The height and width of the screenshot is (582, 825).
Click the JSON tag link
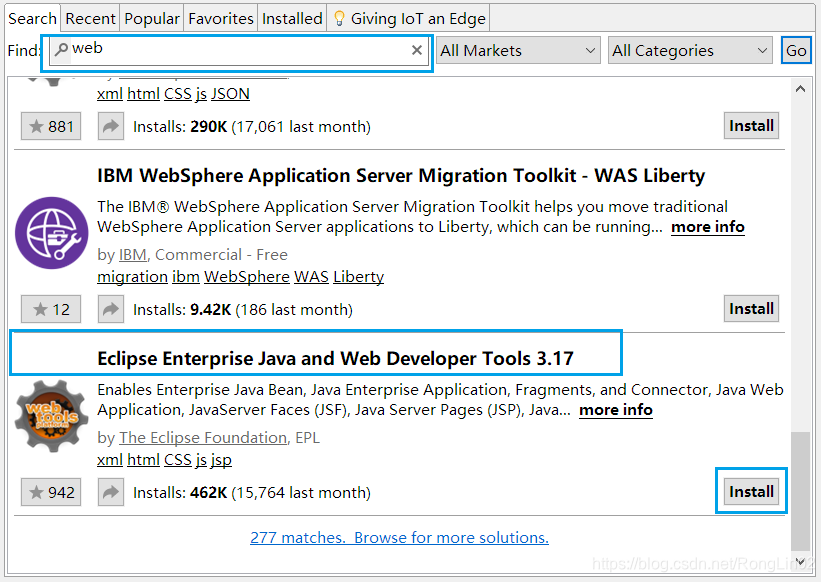click(230, 94)
